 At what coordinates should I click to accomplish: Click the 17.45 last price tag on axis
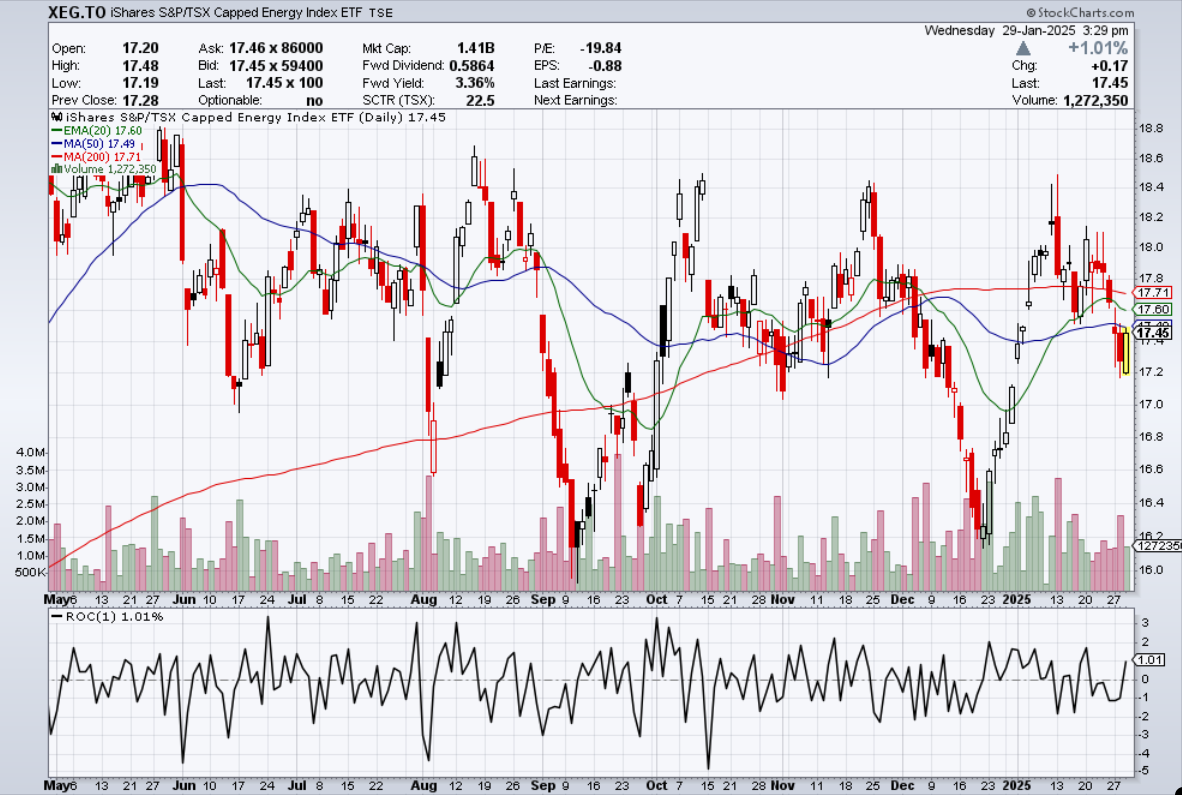click(1154, 333)
